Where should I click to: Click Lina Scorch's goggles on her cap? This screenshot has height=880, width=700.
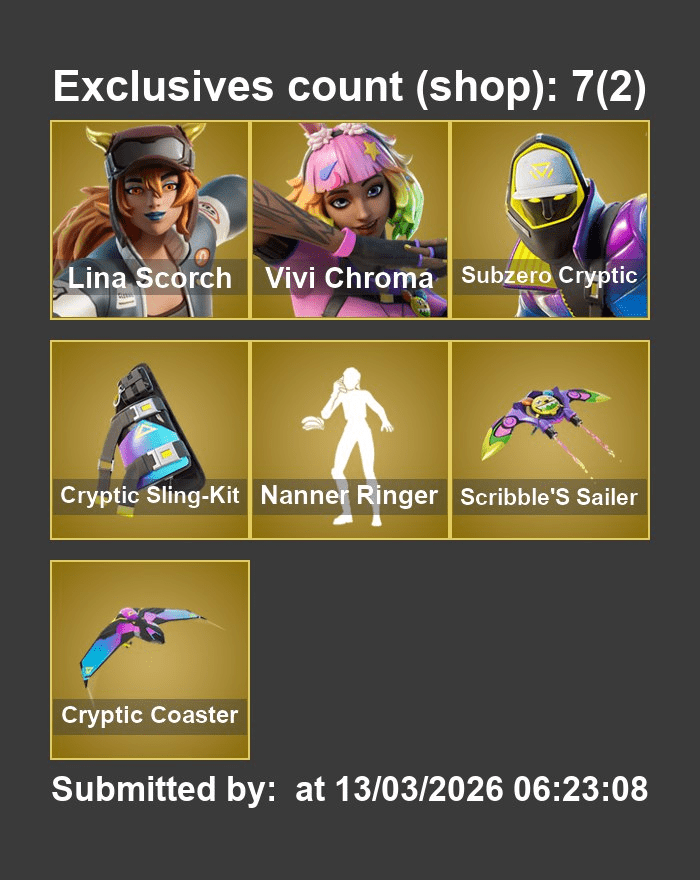point(150,152)
